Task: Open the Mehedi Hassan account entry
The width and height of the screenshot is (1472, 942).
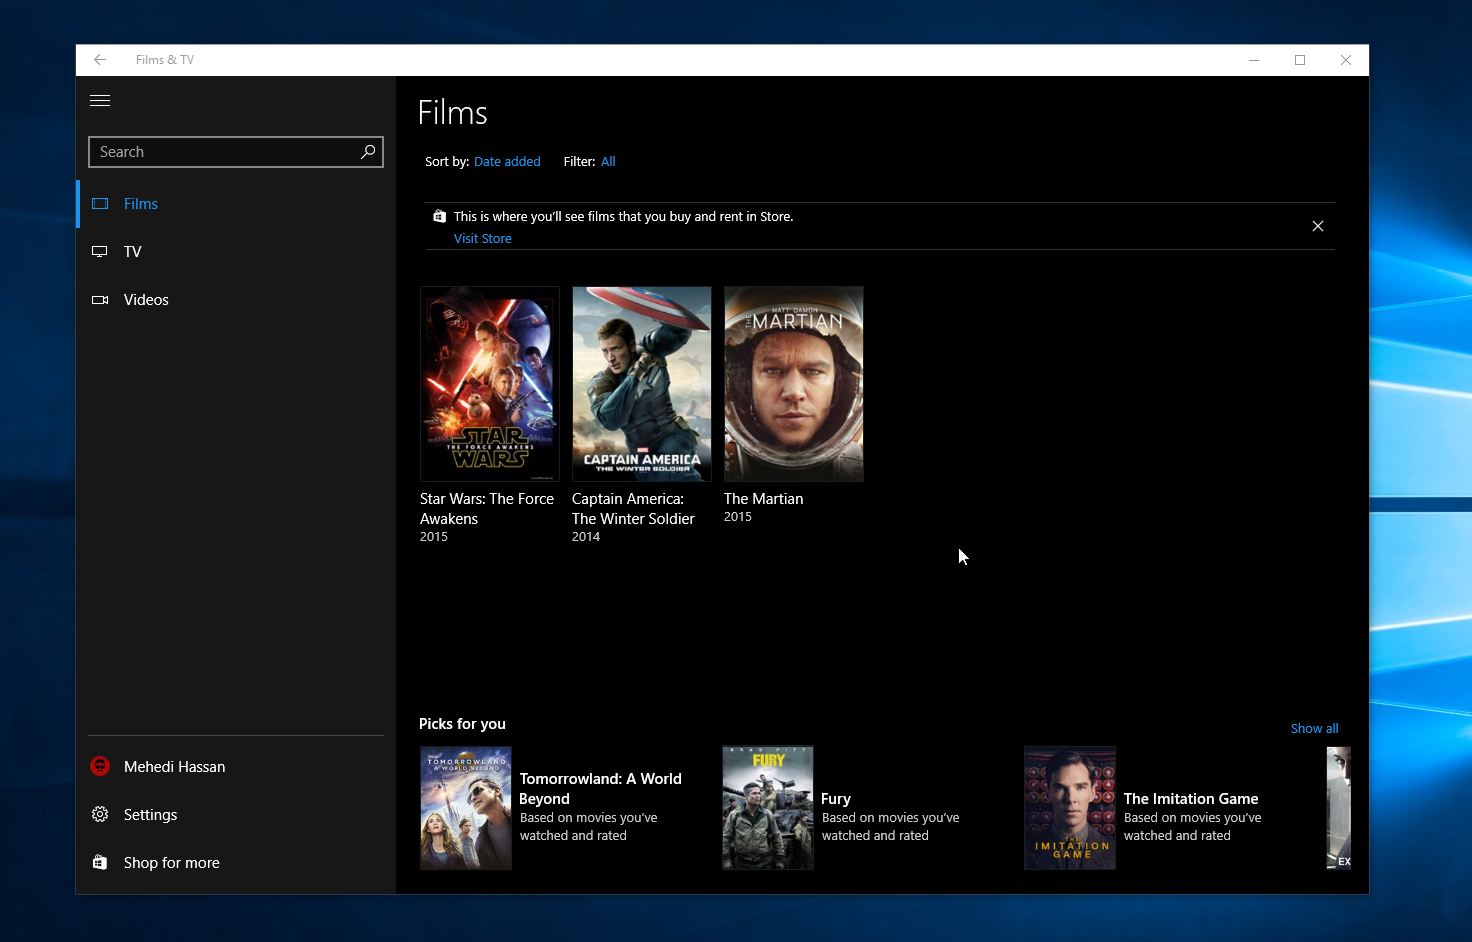Action: point(236,766)
